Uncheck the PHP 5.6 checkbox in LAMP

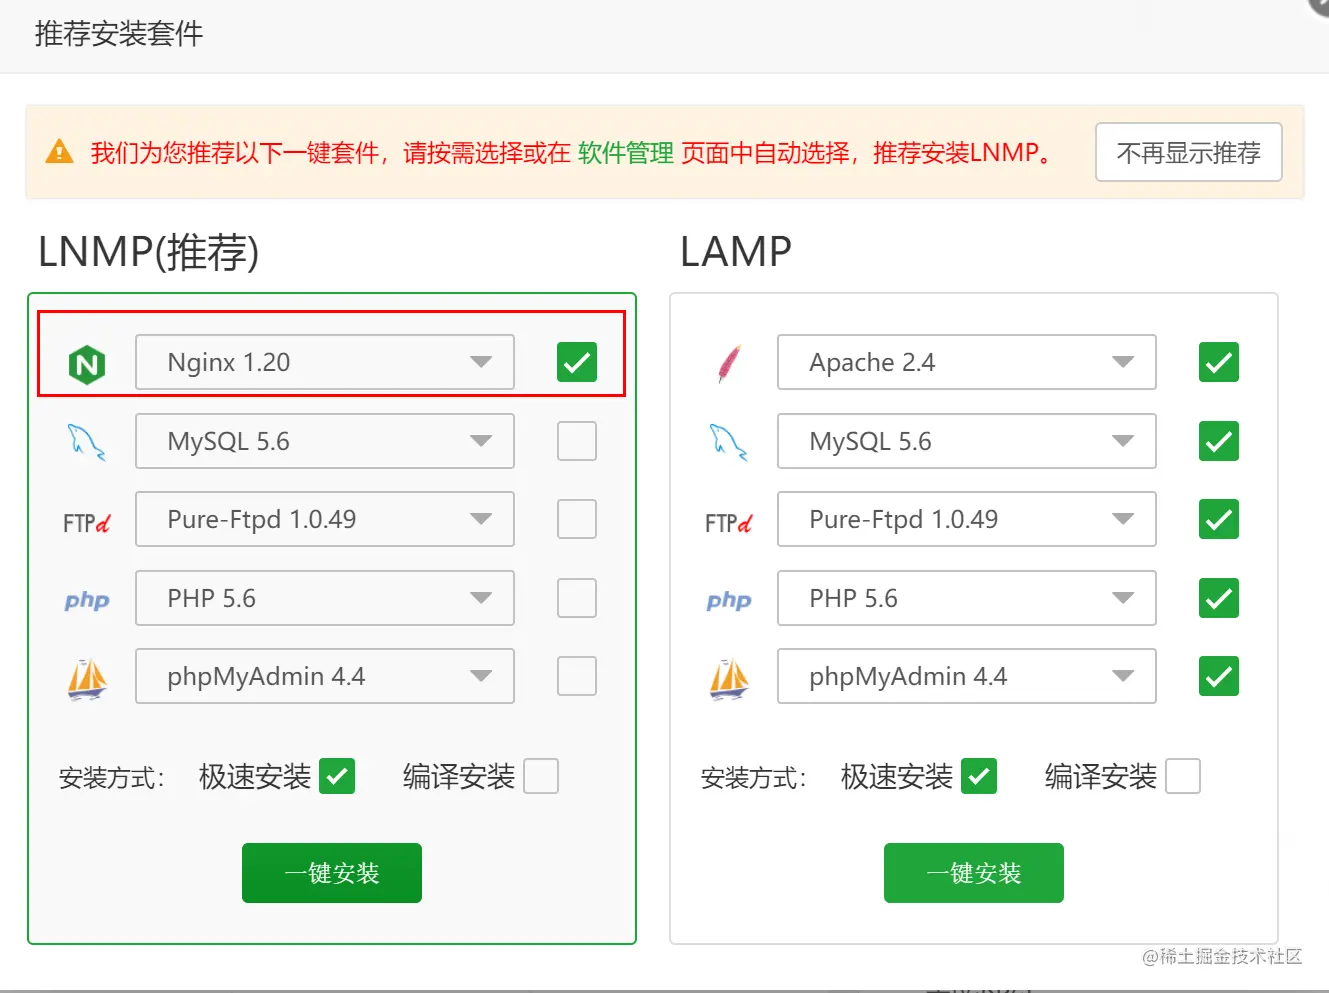[x=1219, y=598]
